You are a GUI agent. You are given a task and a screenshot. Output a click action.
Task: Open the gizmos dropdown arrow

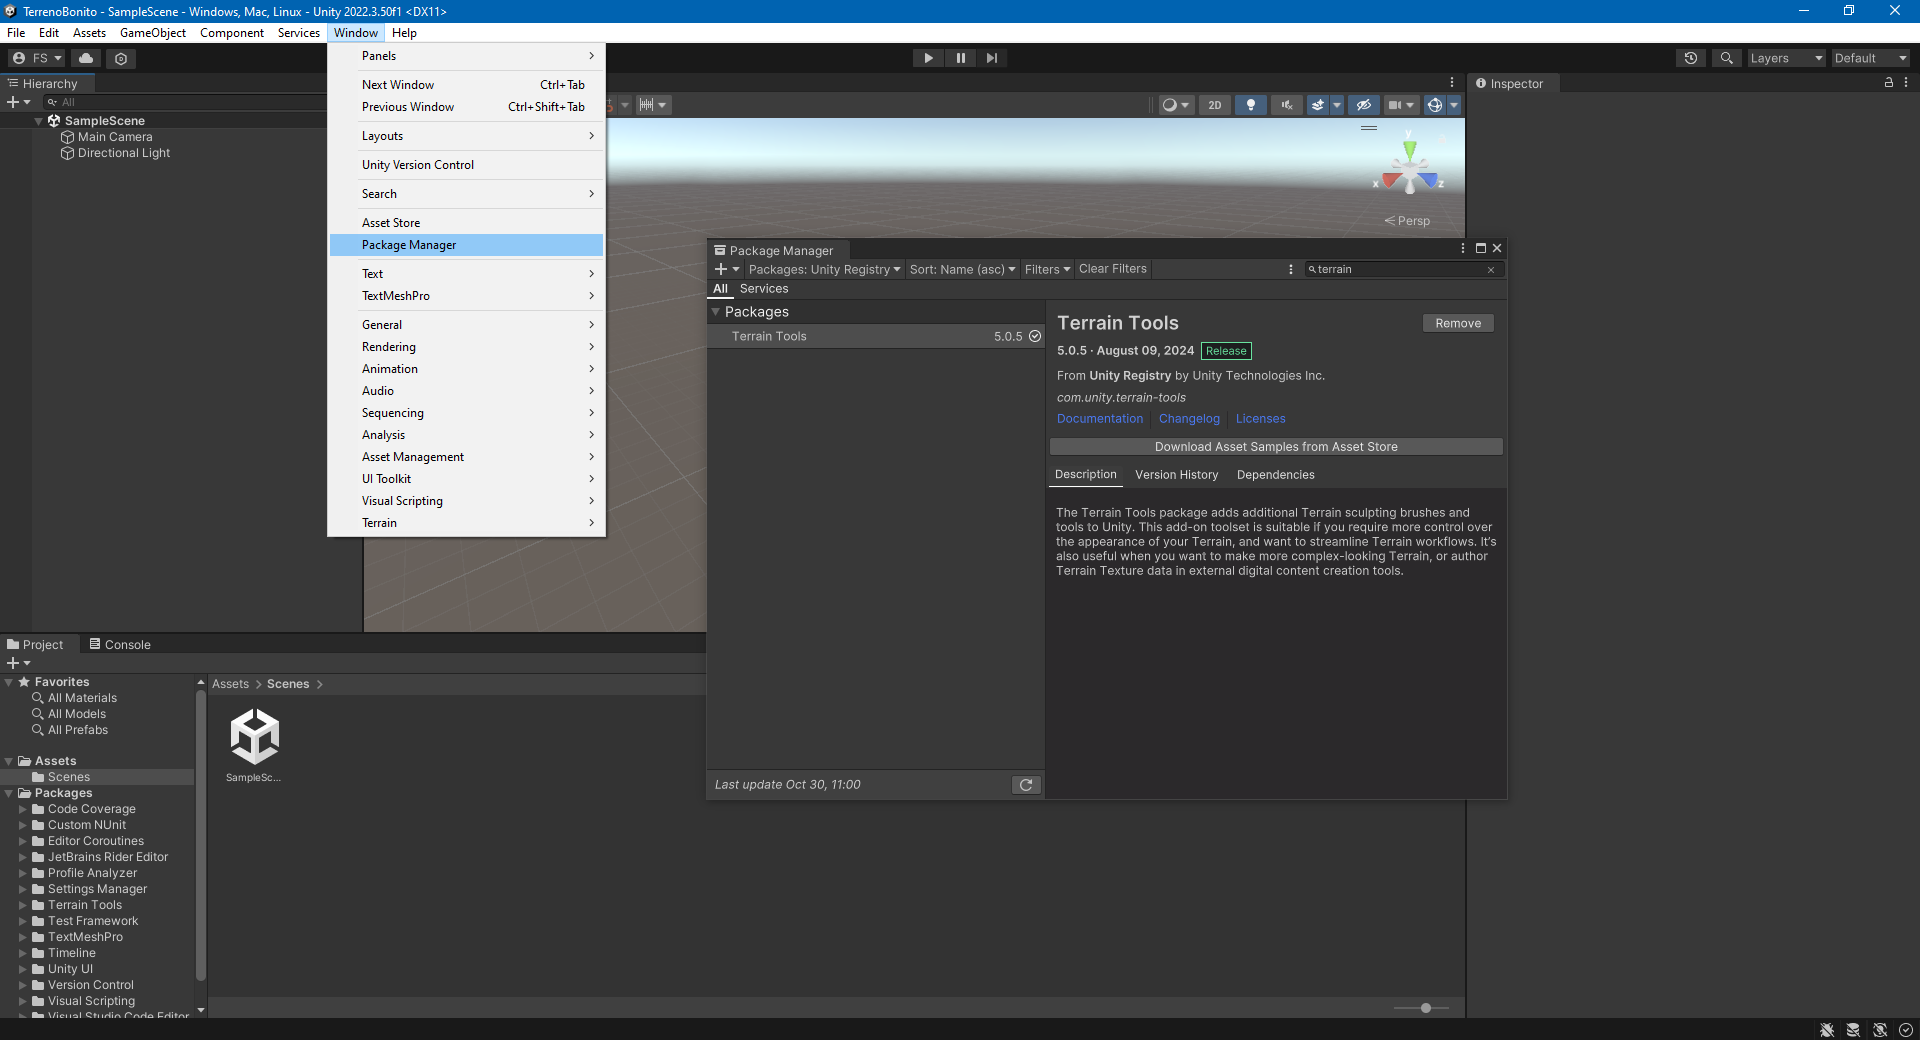[1454, 105]
